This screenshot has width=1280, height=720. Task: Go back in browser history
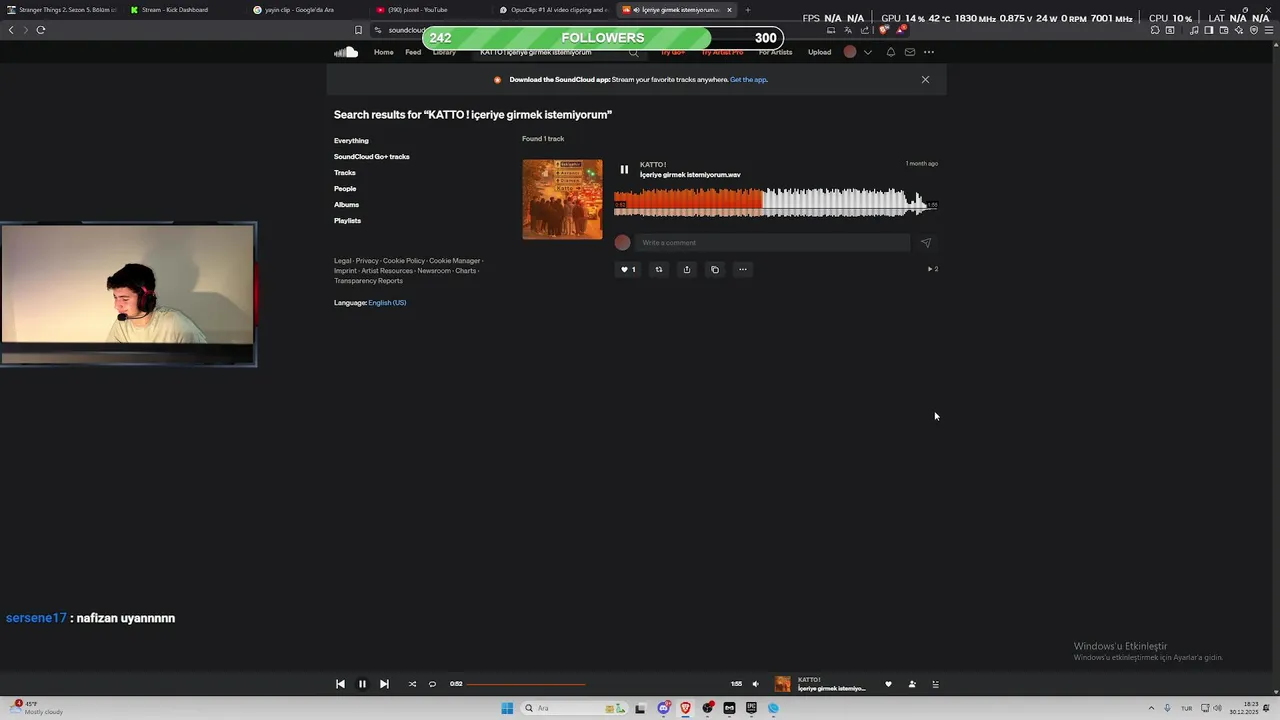(x=11, y=30)
